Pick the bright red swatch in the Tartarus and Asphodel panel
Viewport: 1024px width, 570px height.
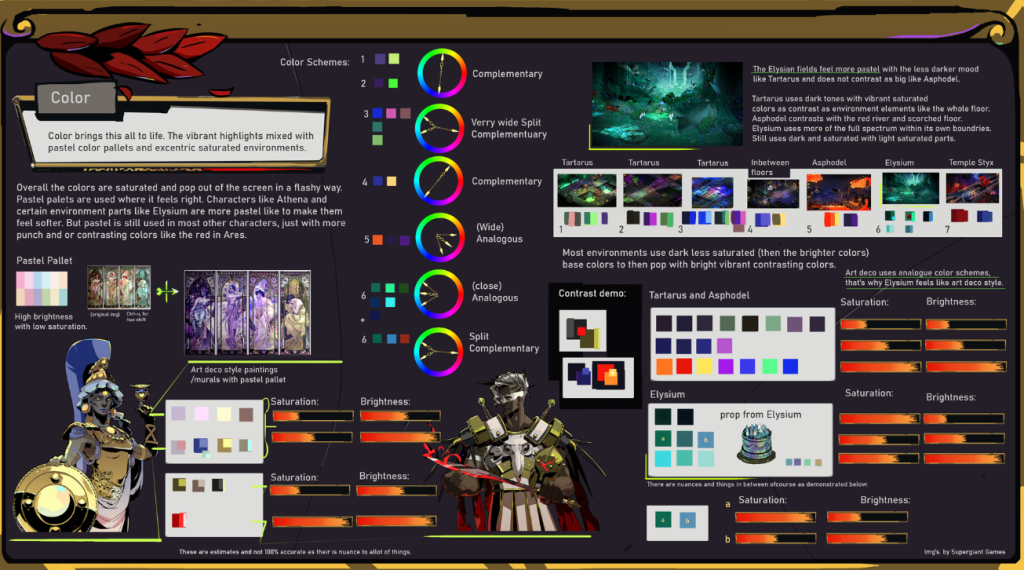click(684, 366)
